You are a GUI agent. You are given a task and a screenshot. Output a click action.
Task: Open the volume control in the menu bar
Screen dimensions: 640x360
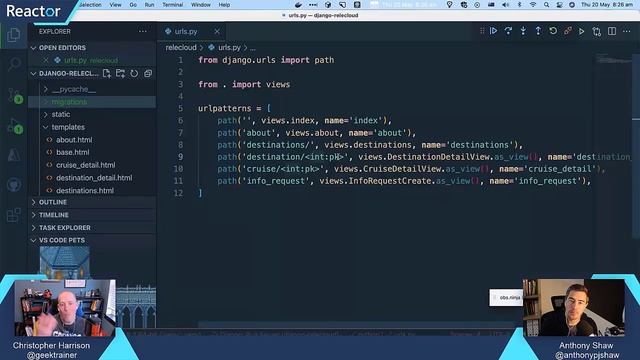click(506, 5)
